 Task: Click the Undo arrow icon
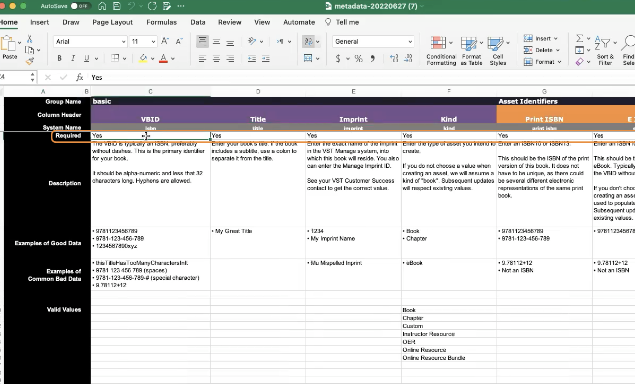pos(131,6)
